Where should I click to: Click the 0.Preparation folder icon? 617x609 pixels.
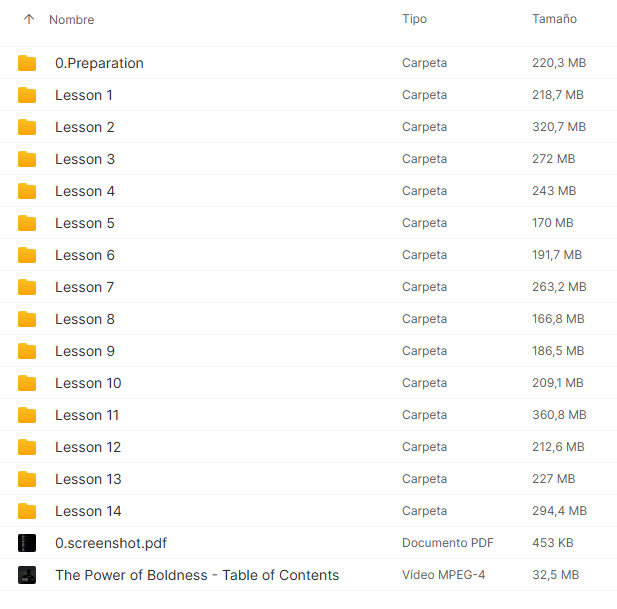click(27, 63)
